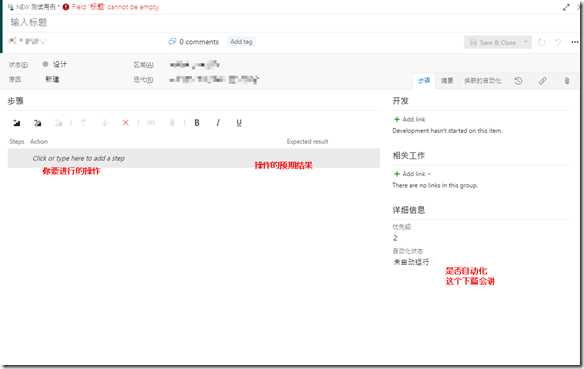The width and height of the screenshot is (584, 369).
Task: Open the 区域 area path field
Action: (x=194, y=65)
